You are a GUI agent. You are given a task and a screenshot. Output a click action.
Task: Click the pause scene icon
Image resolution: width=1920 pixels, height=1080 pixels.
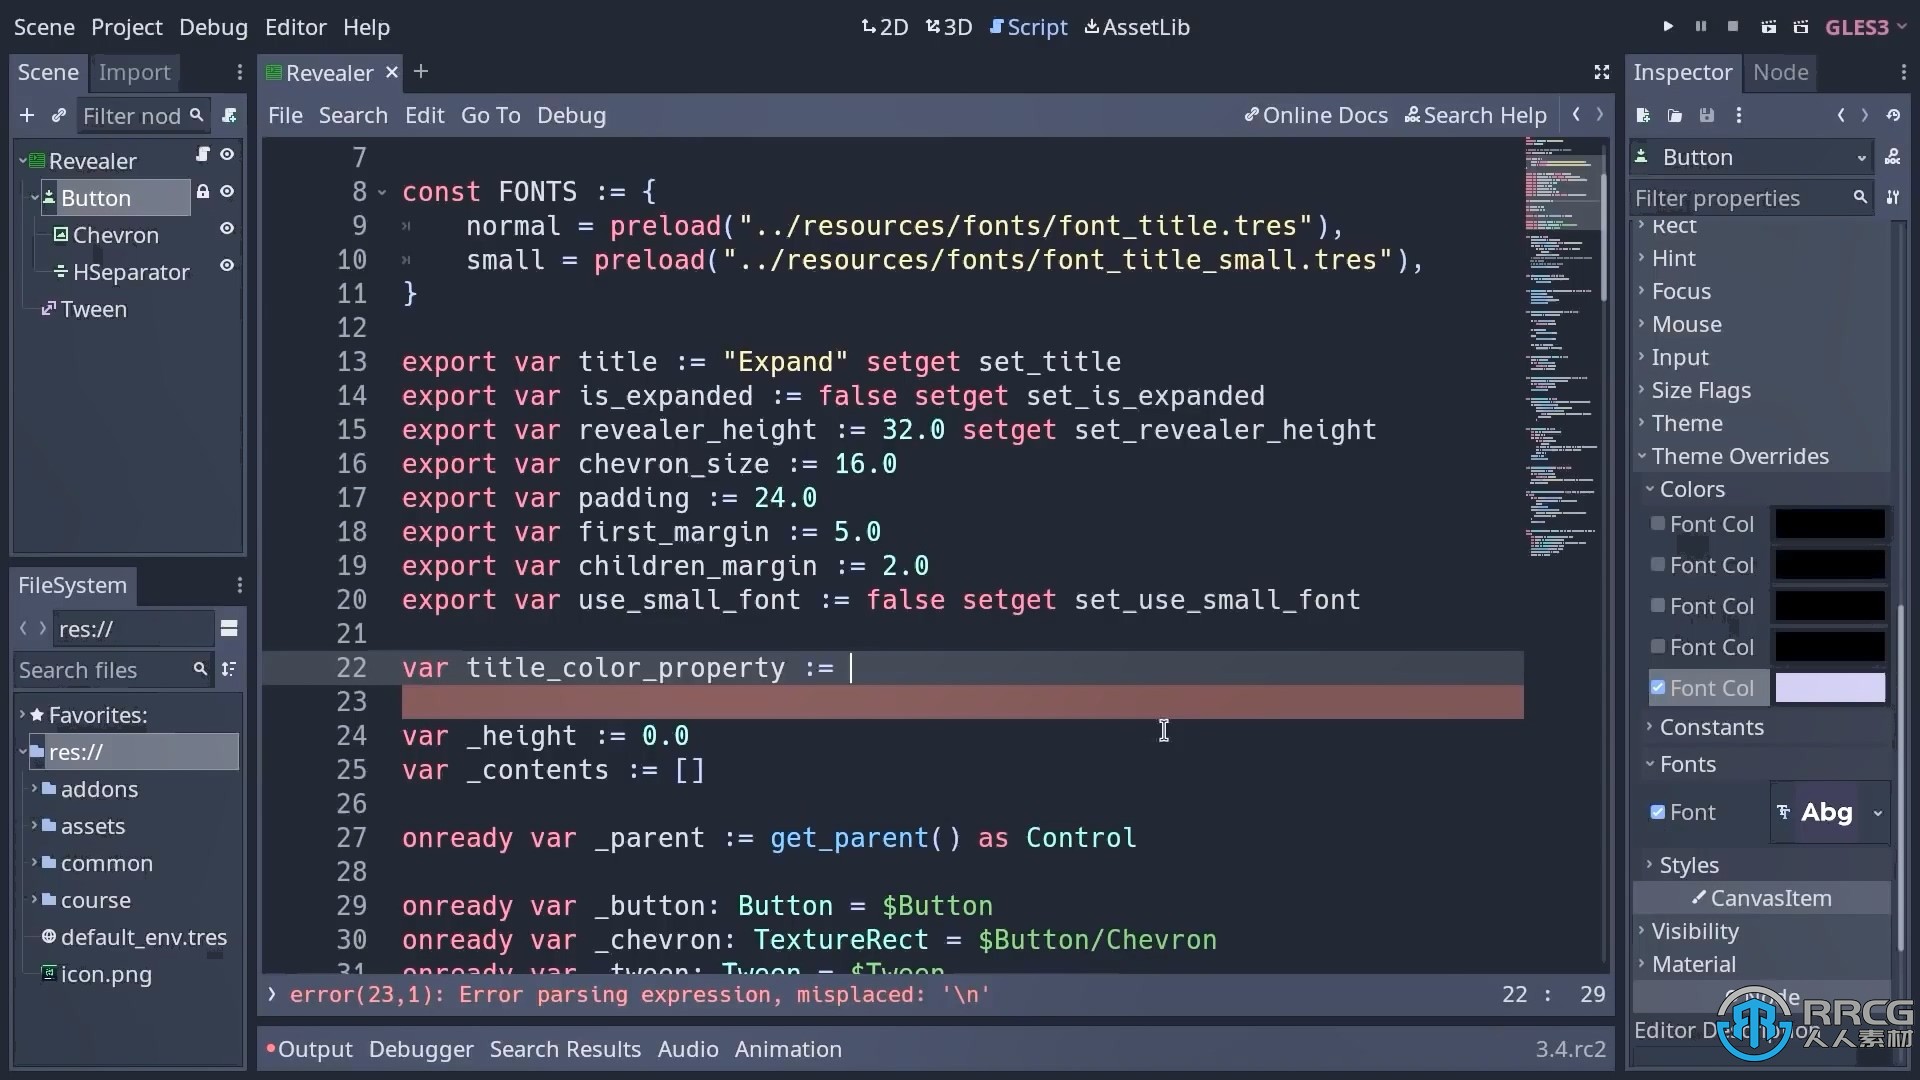click(x=1700, y=28)
